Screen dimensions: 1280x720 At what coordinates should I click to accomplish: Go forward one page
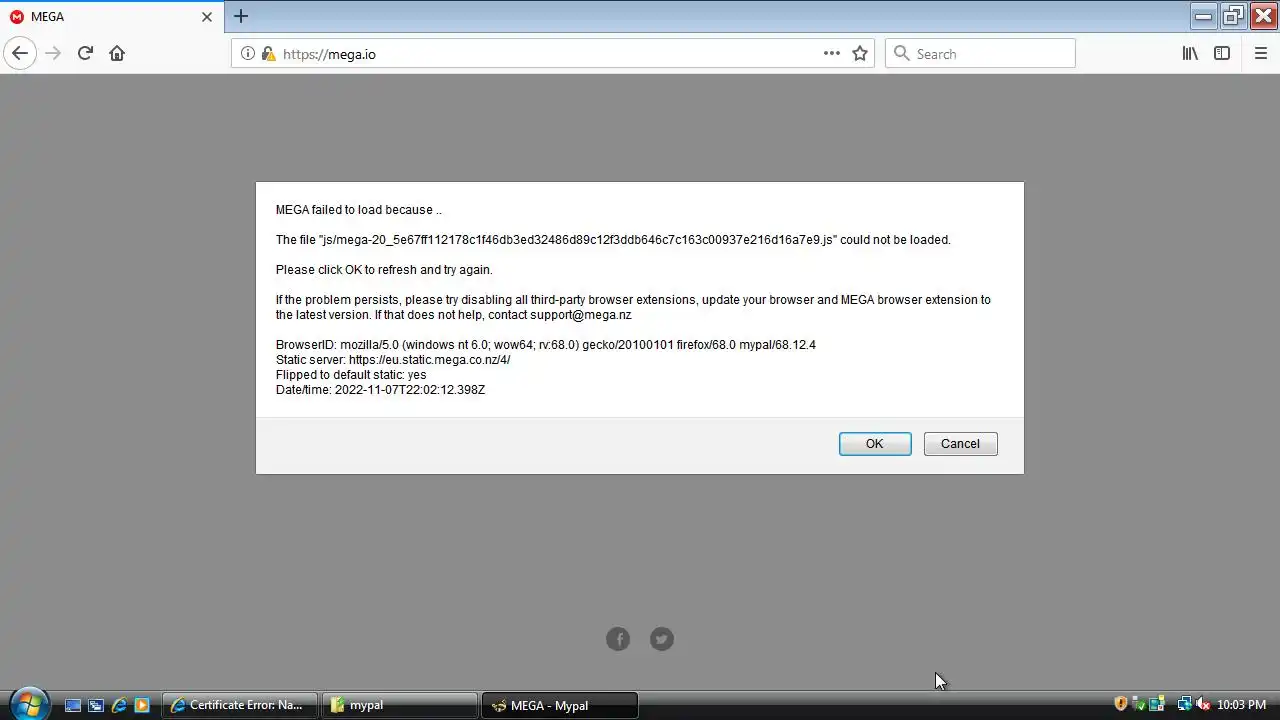(x=53, y=54)
